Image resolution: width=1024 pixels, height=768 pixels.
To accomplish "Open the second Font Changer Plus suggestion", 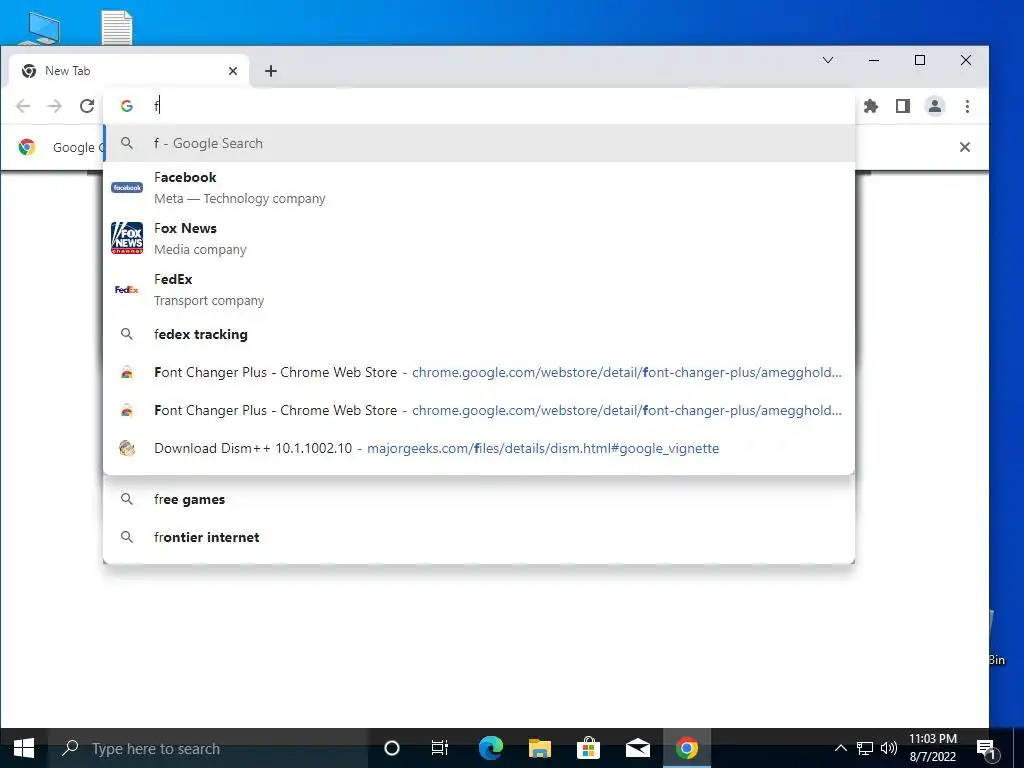I will (479, 410).
